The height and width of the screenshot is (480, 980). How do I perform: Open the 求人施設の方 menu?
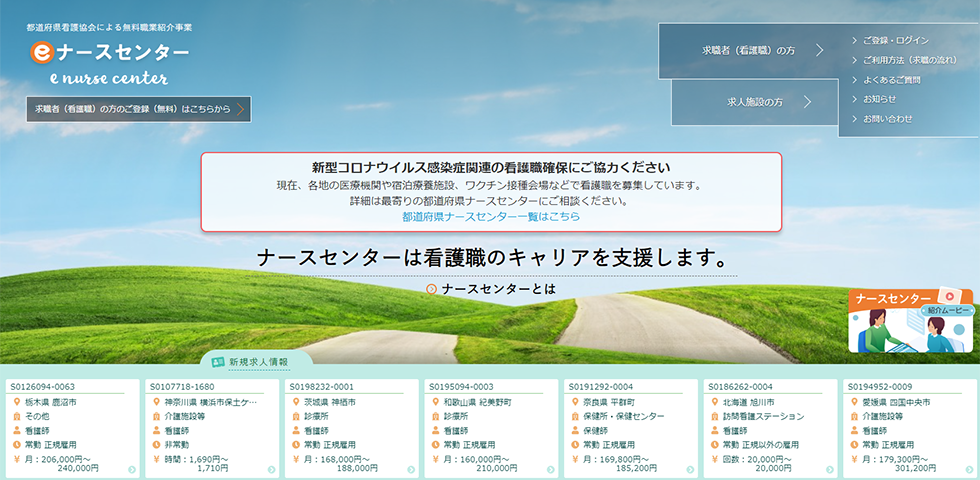755,102
